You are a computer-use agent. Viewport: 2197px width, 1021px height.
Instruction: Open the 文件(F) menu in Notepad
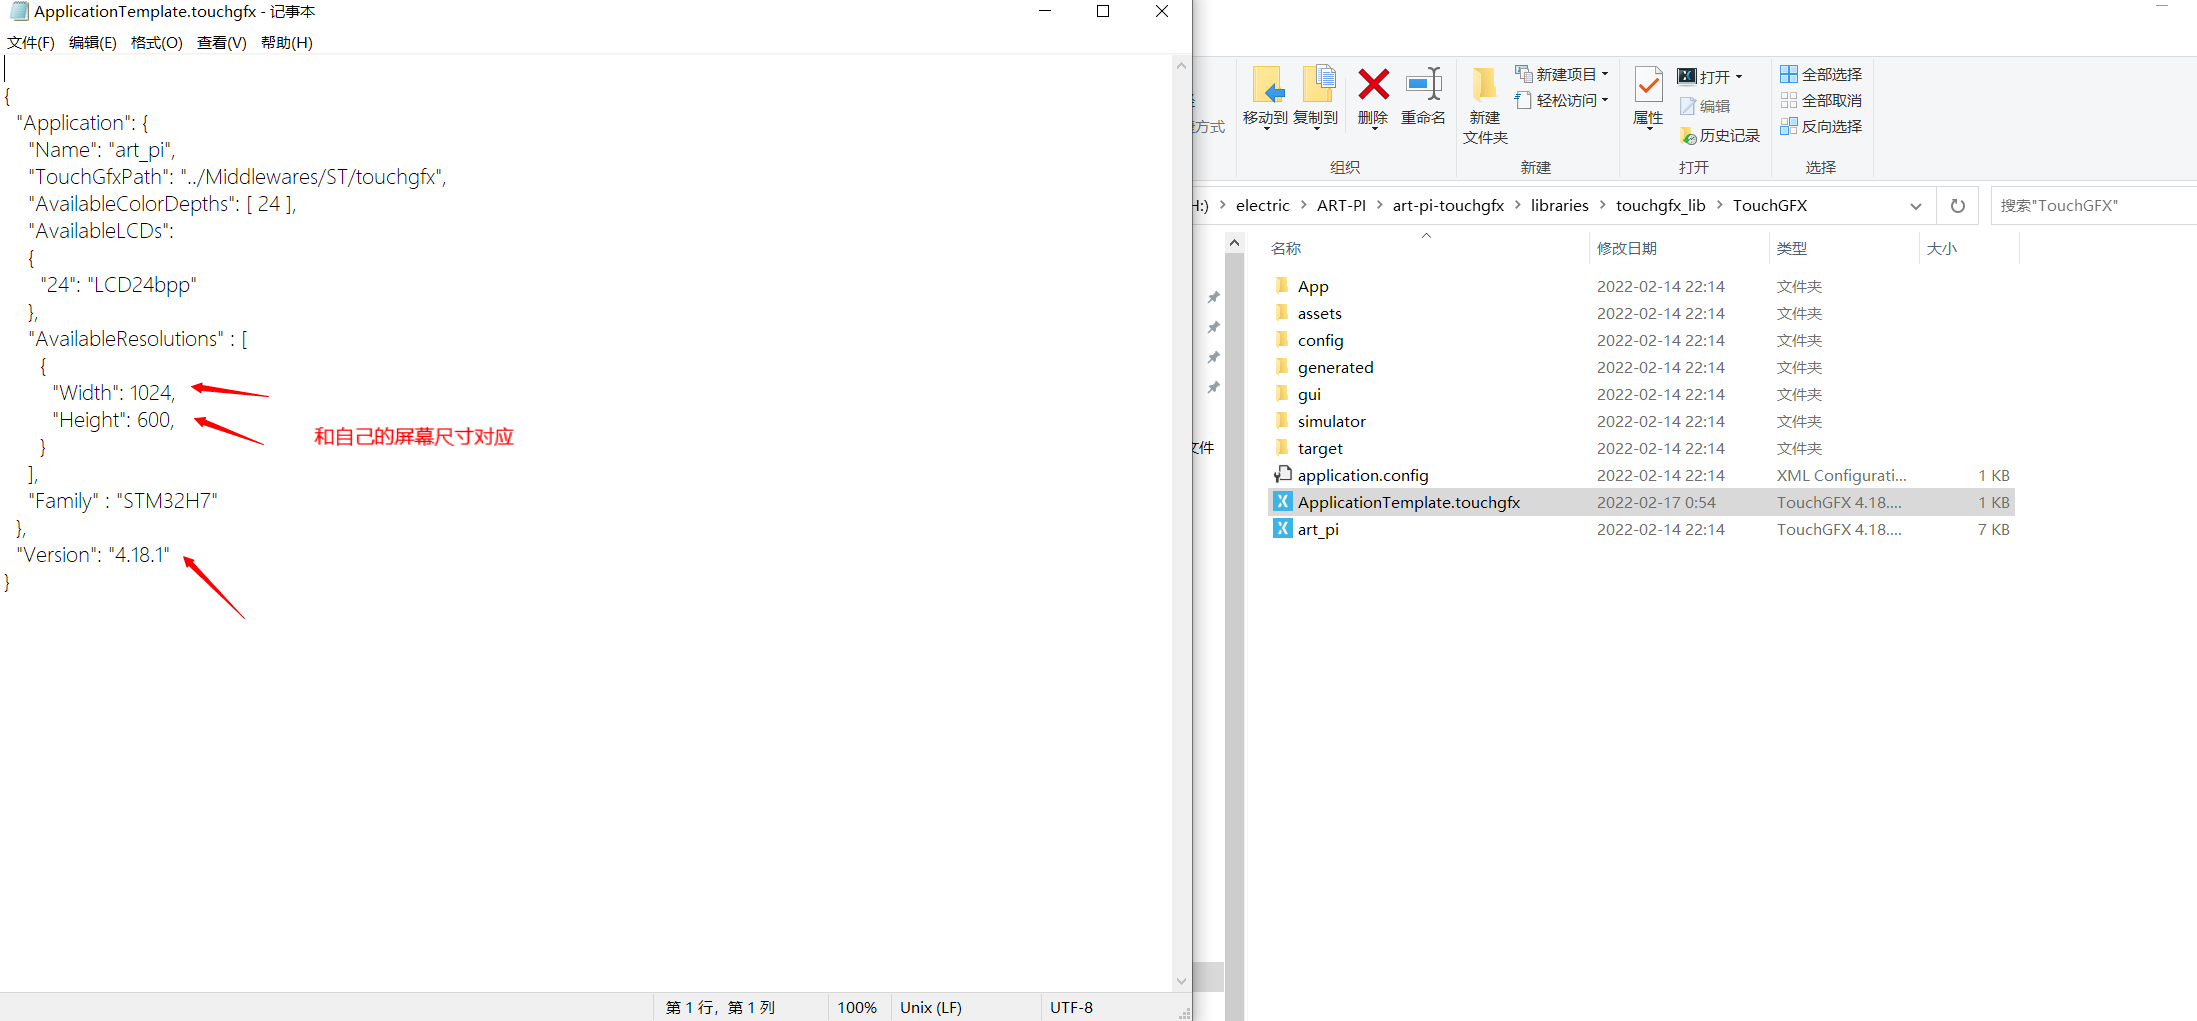[x=30, y=42]
